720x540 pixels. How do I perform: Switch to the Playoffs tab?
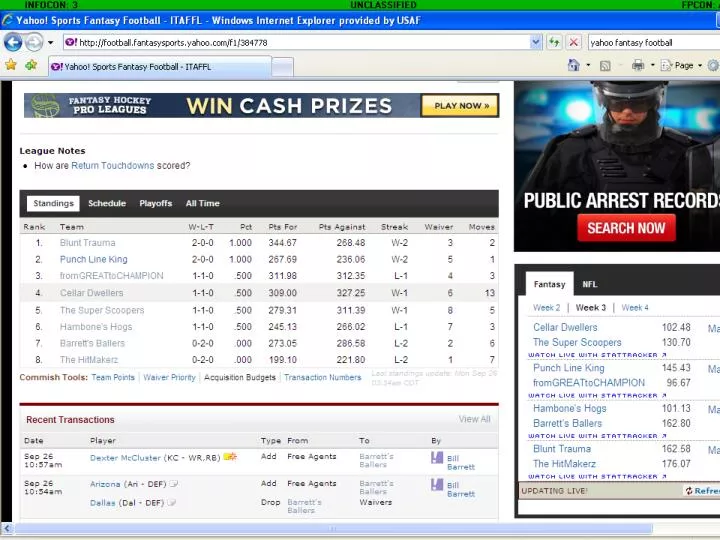[x=156, y=203]
